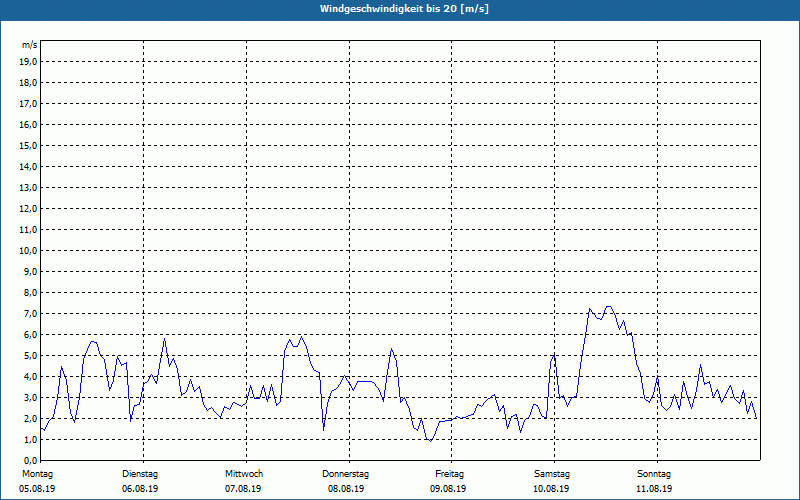The height and width of the screenshot is (500, 800).
Task: Select the date '05.08.19'
Action: click(x=37, y=489)
